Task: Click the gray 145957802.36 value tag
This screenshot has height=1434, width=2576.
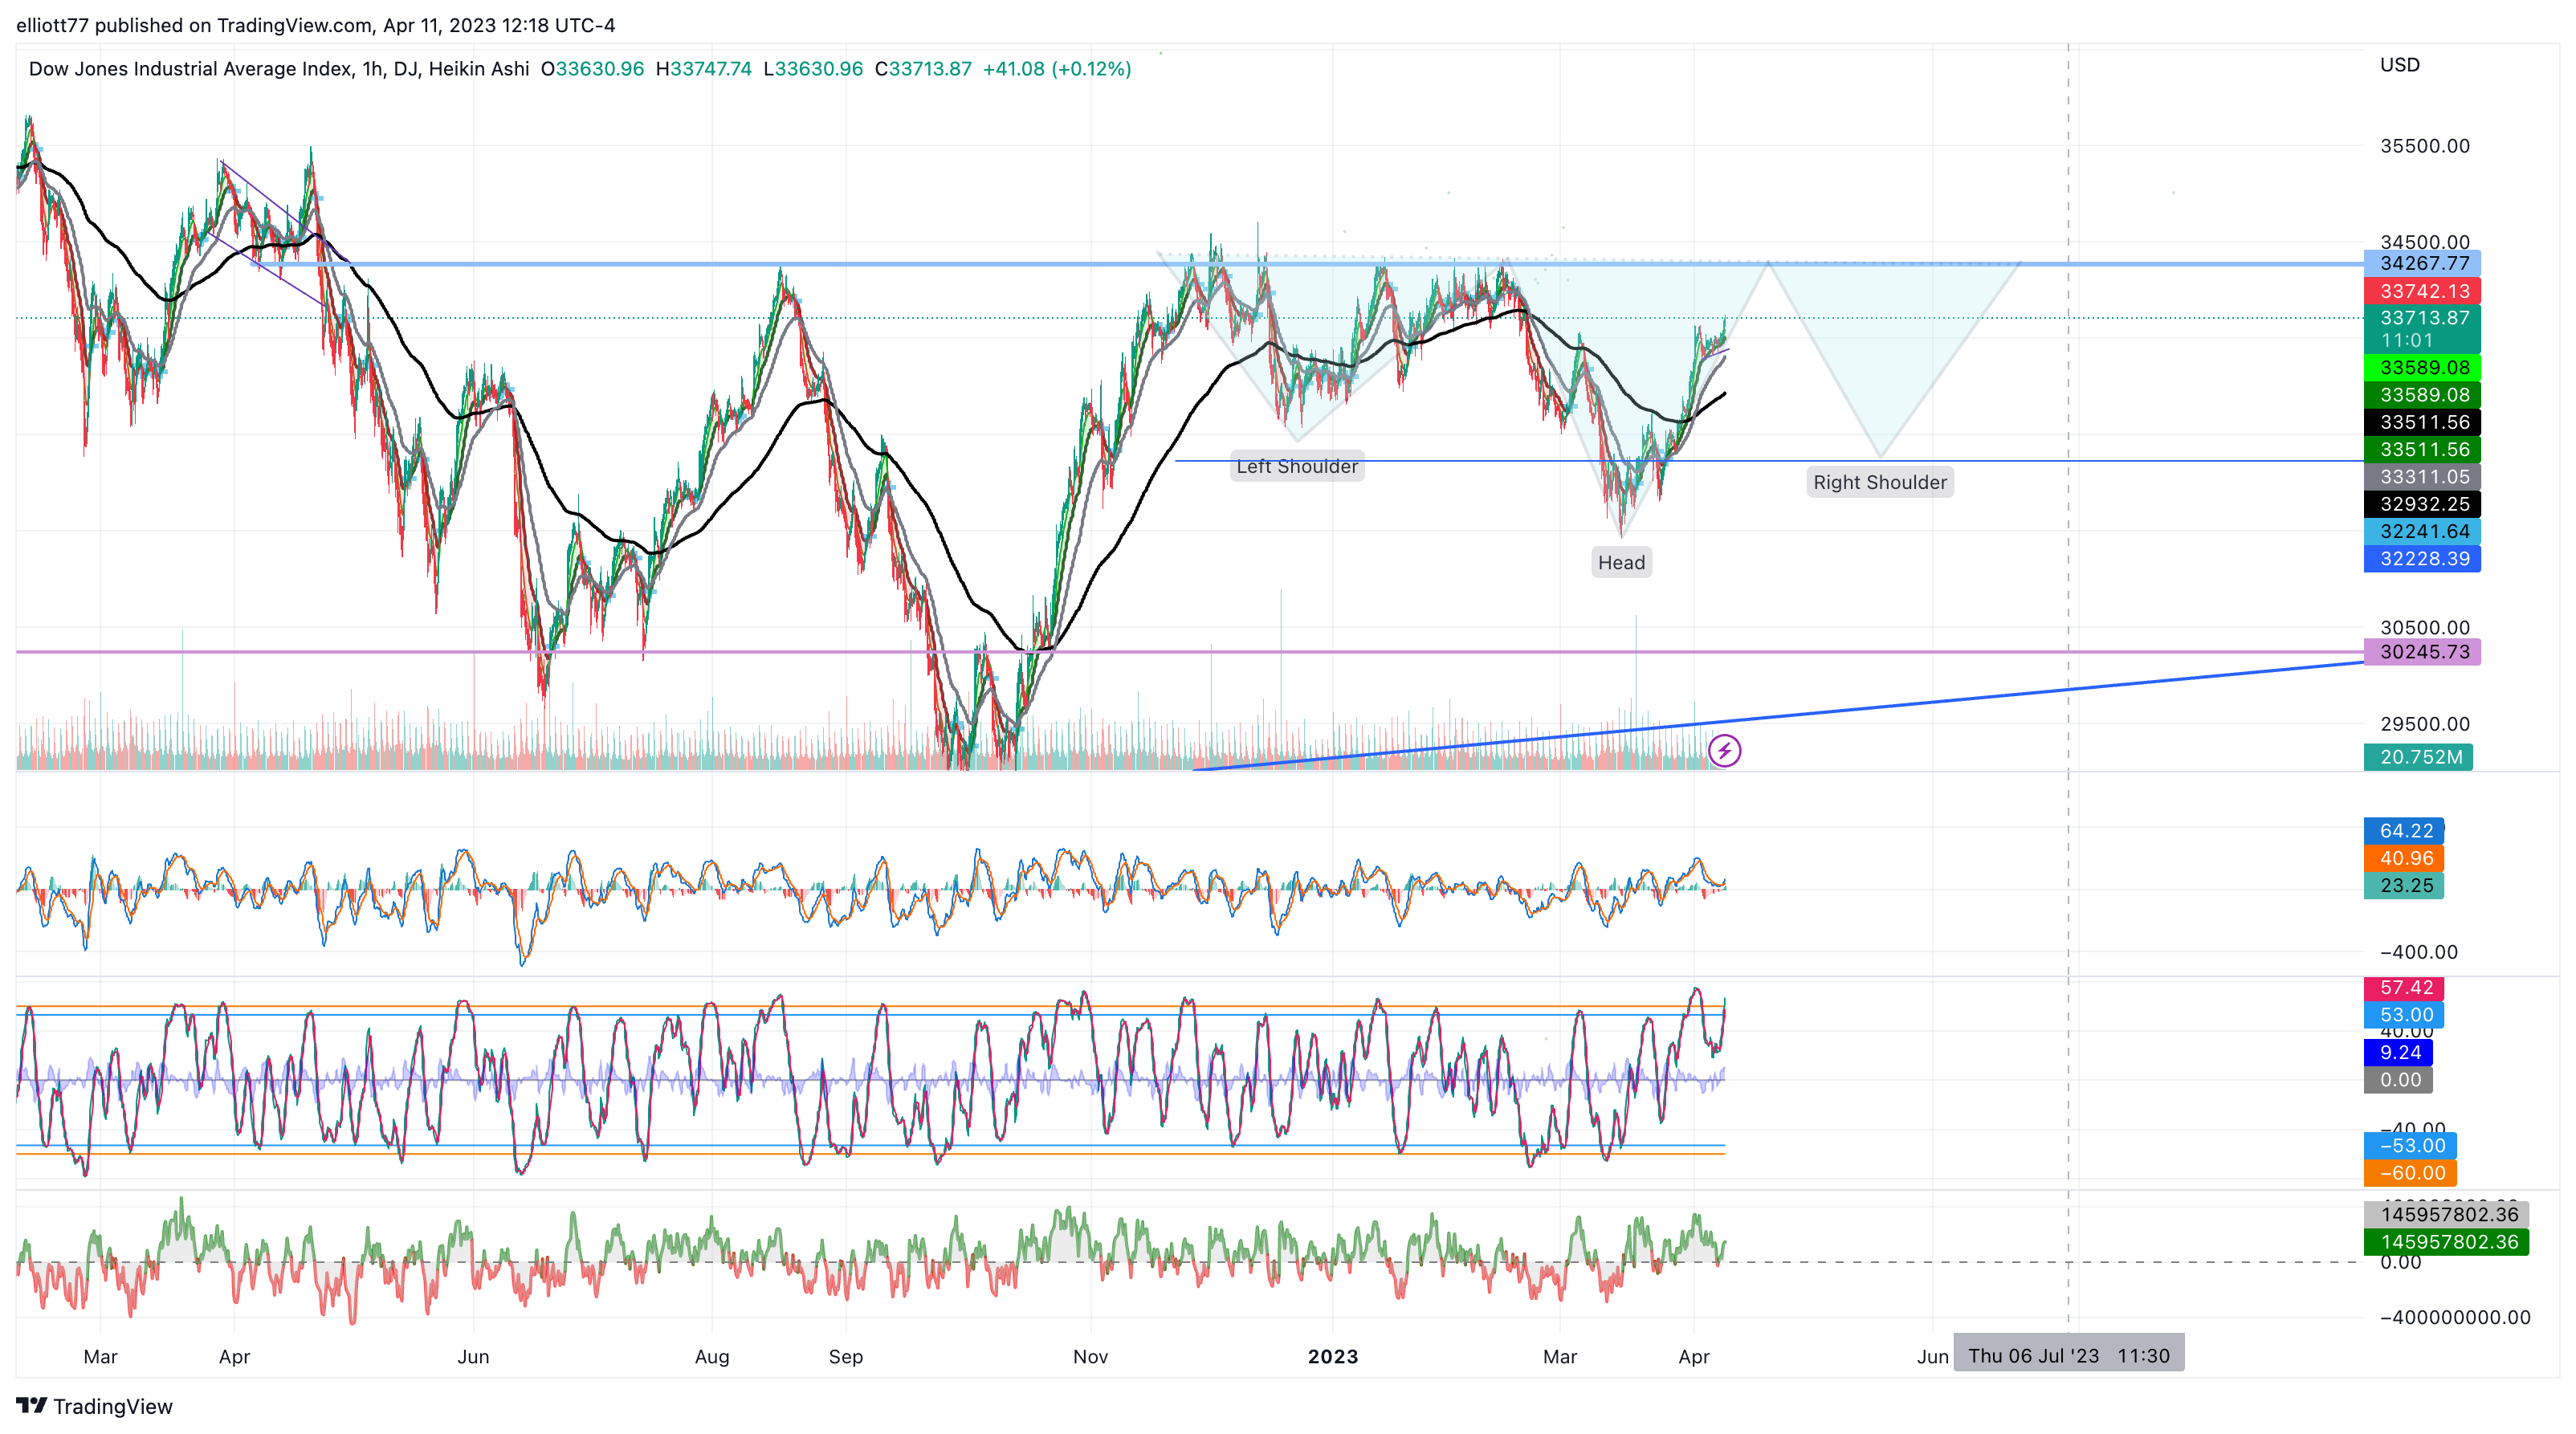Action: click(x=2446, y=1214)
